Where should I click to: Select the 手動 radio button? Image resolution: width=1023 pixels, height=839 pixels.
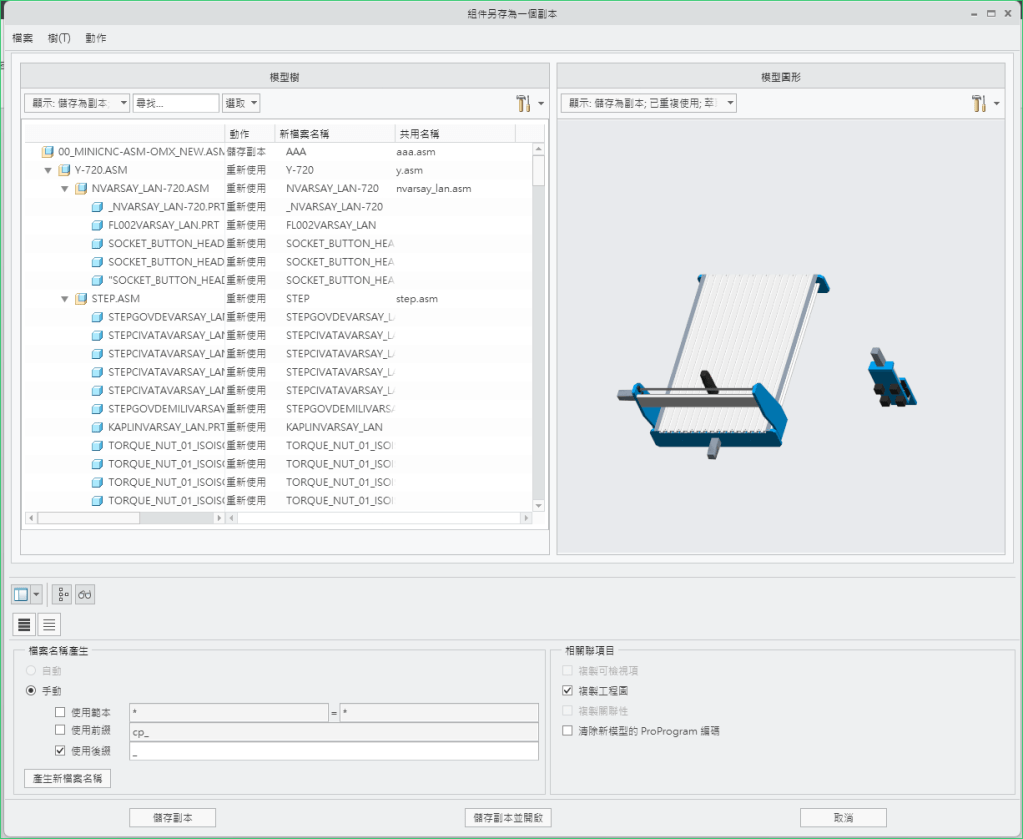point(31,690)
